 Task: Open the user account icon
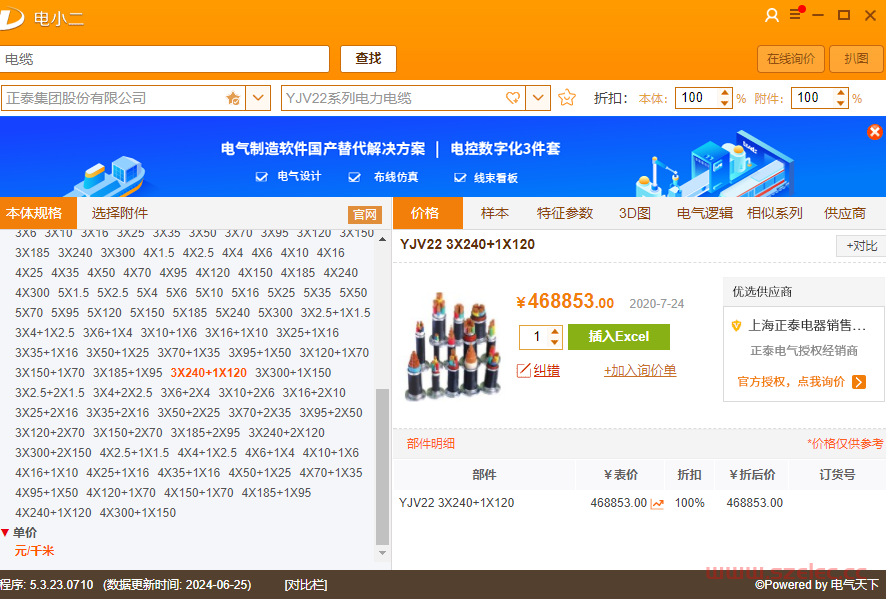771,15
